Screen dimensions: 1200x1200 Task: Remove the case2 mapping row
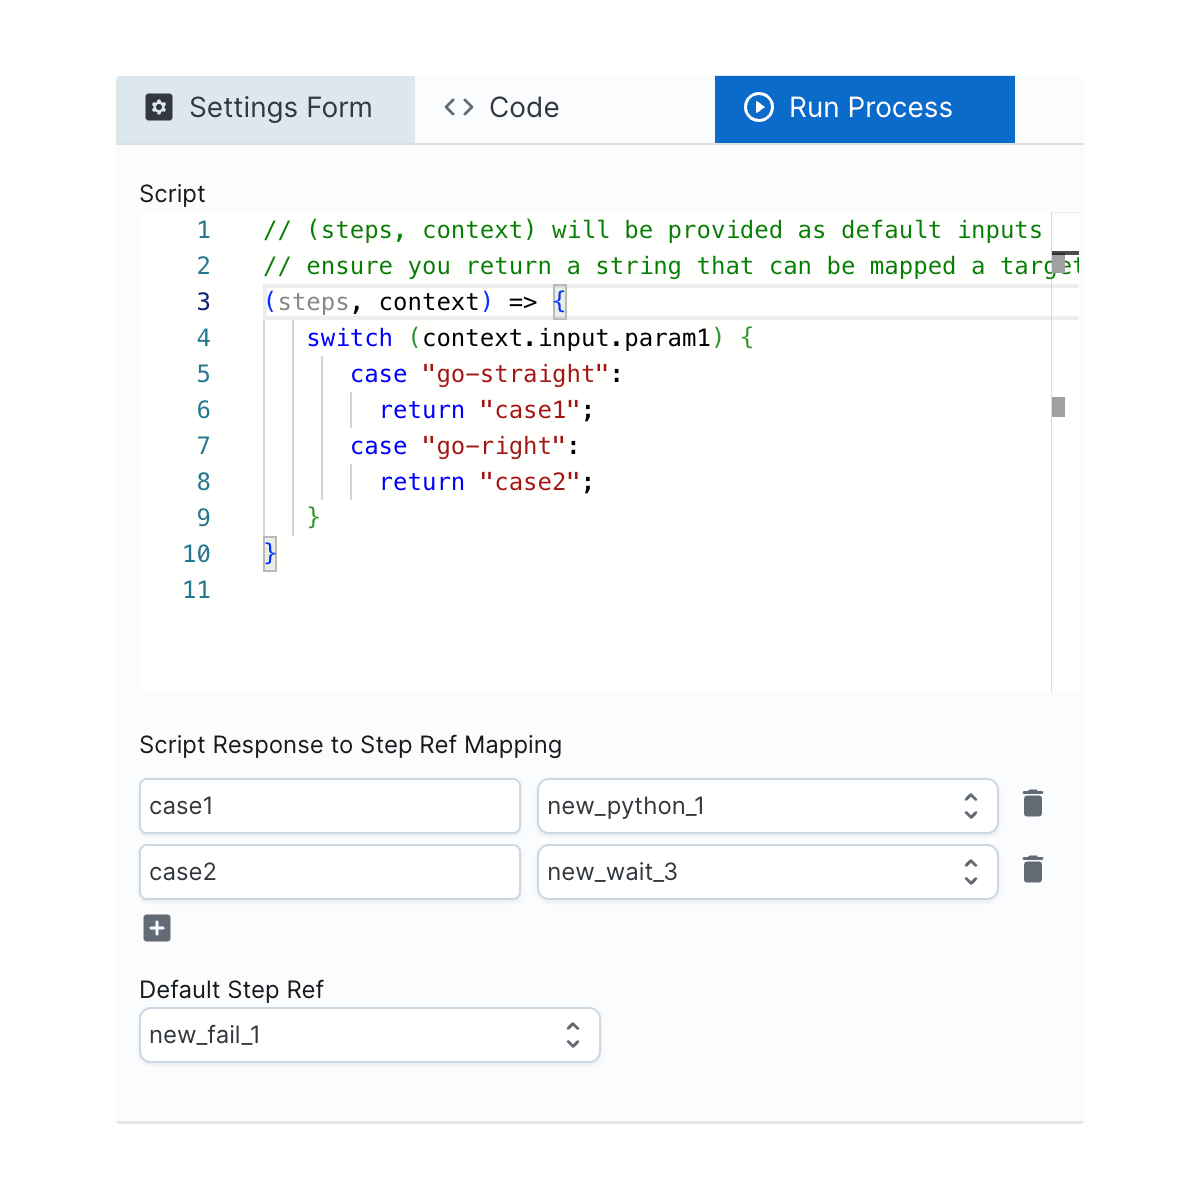pos(1033,870)
